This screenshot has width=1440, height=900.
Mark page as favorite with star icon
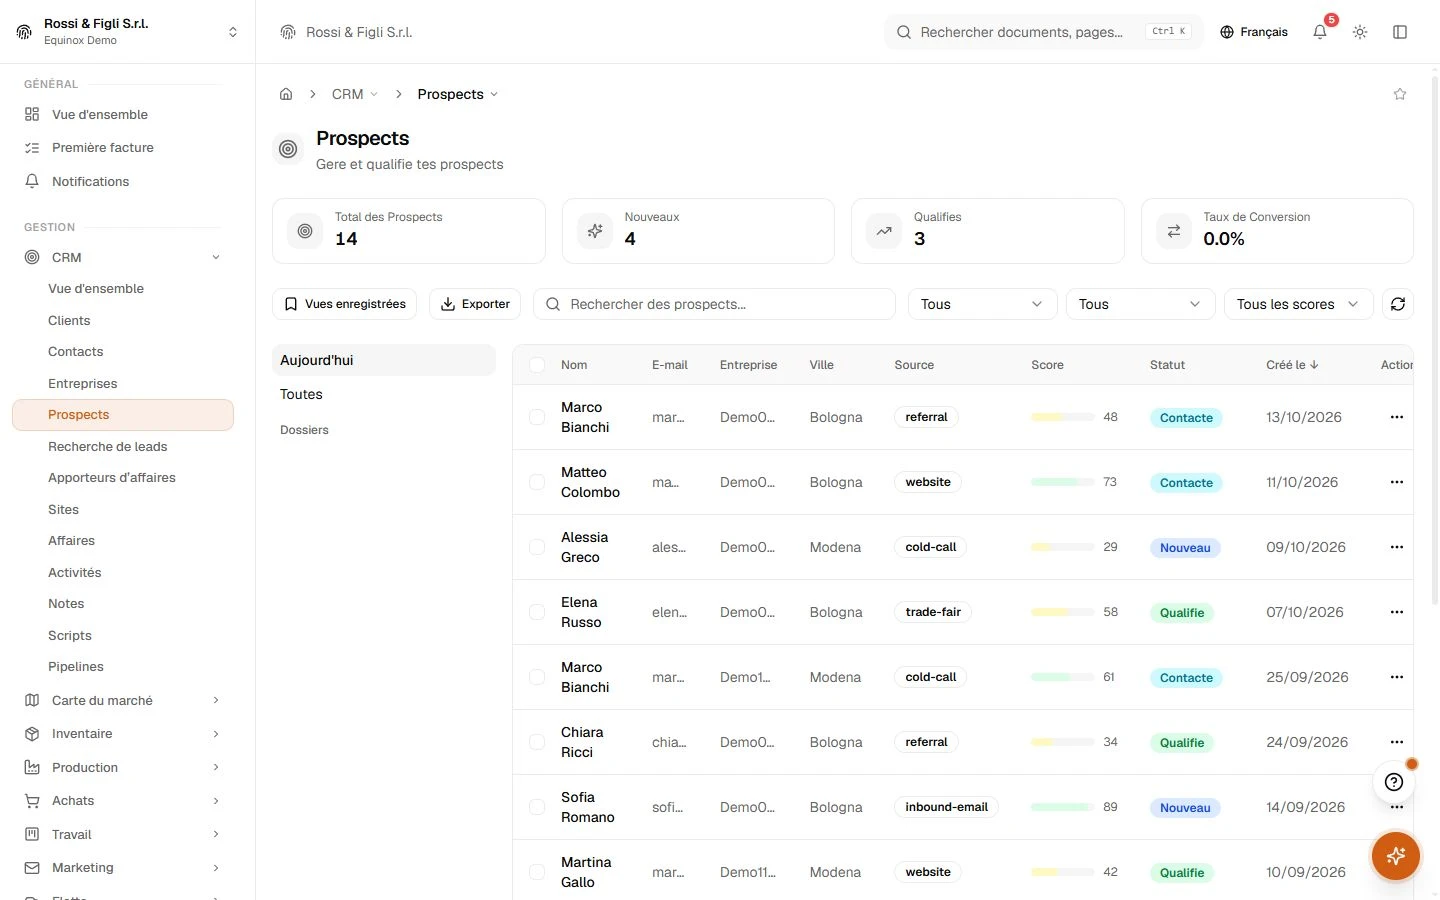(1400, 94)
